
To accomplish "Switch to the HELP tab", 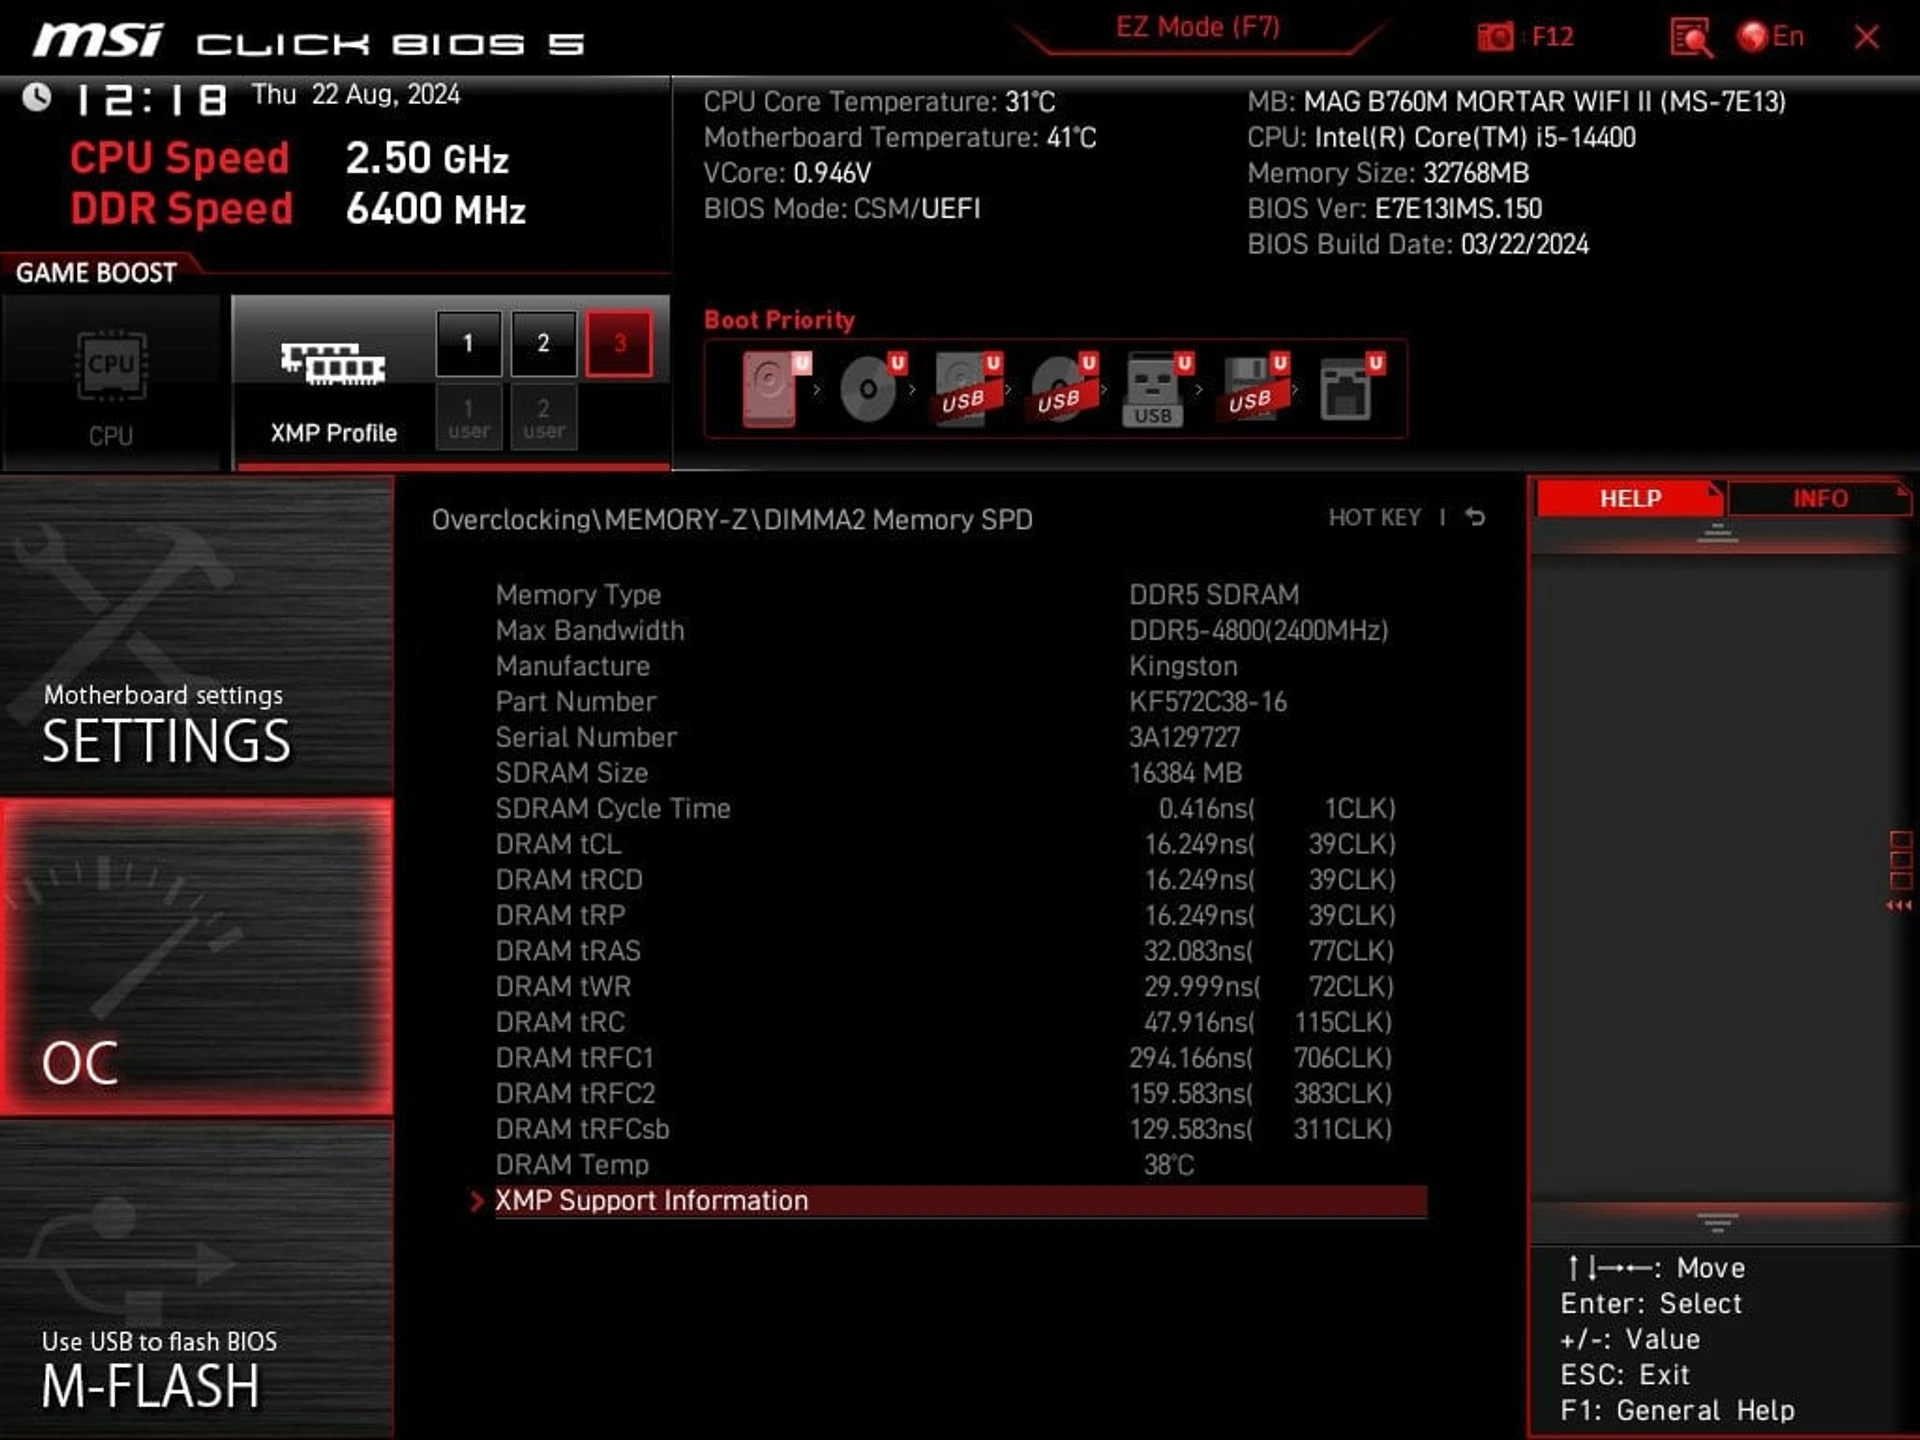I will (x=1629, y=498).
